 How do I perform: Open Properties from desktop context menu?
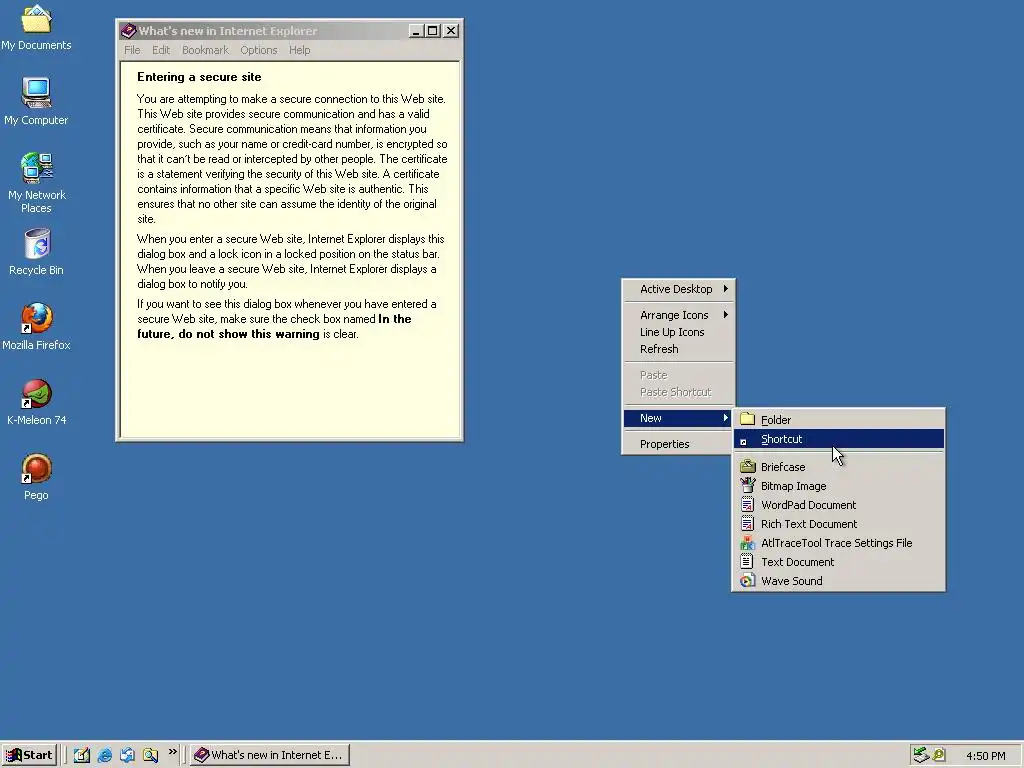tap(678, 444)
